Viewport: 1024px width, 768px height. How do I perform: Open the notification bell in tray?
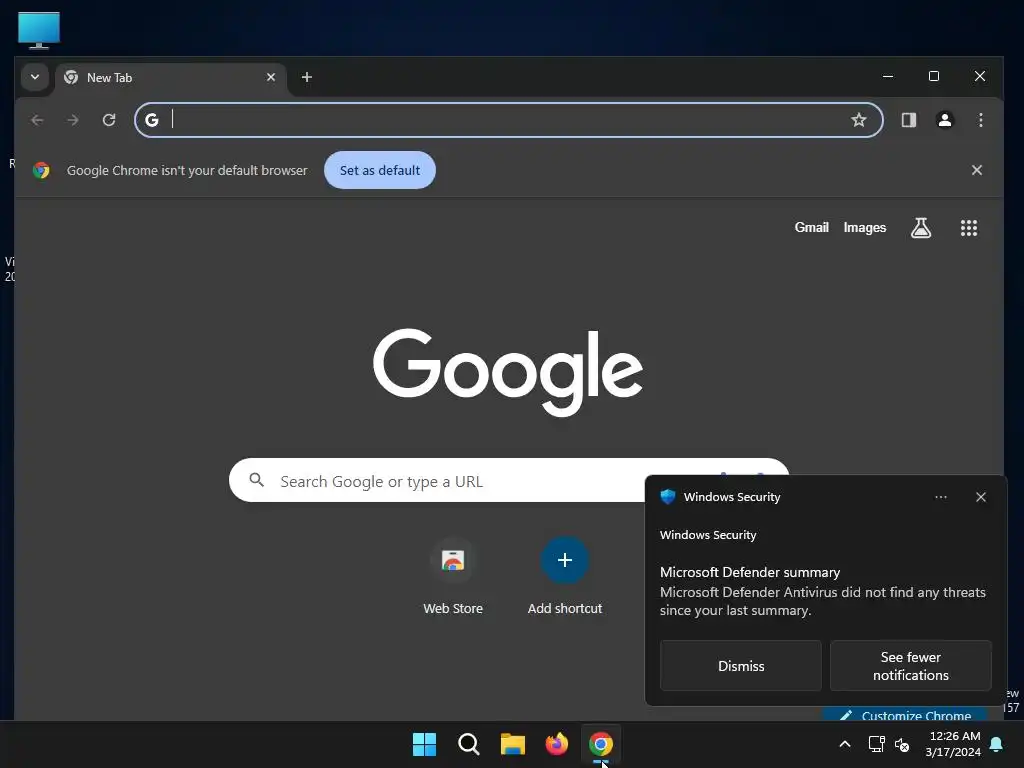point(997,744)
